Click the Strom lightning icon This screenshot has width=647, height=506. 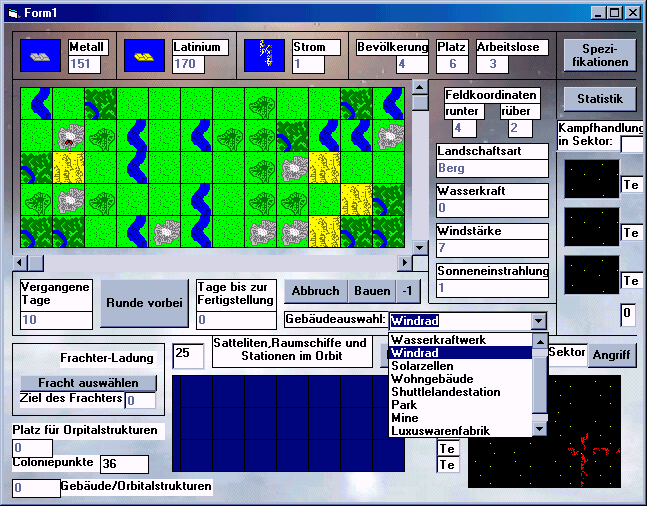[264, 56]
